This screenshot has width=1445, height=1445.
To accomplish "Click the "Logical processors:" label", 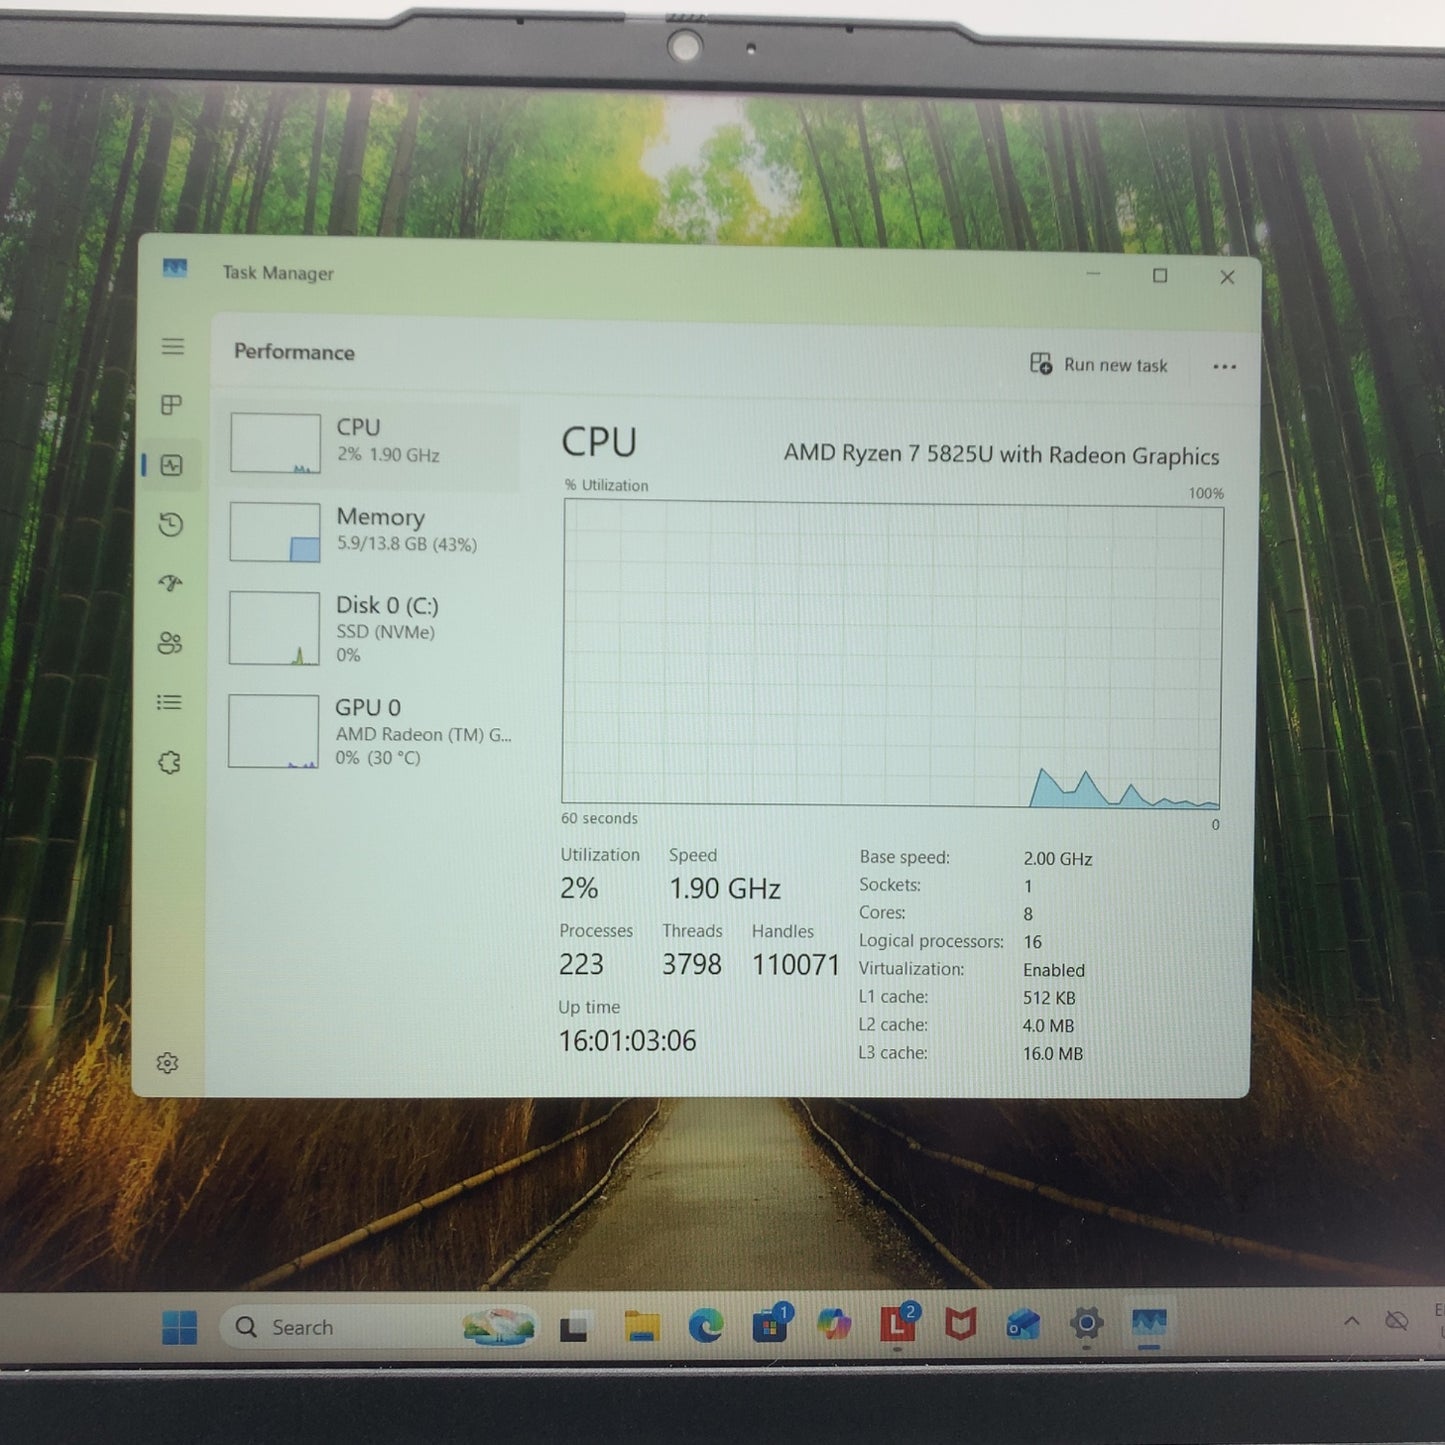I will (931, 941).
